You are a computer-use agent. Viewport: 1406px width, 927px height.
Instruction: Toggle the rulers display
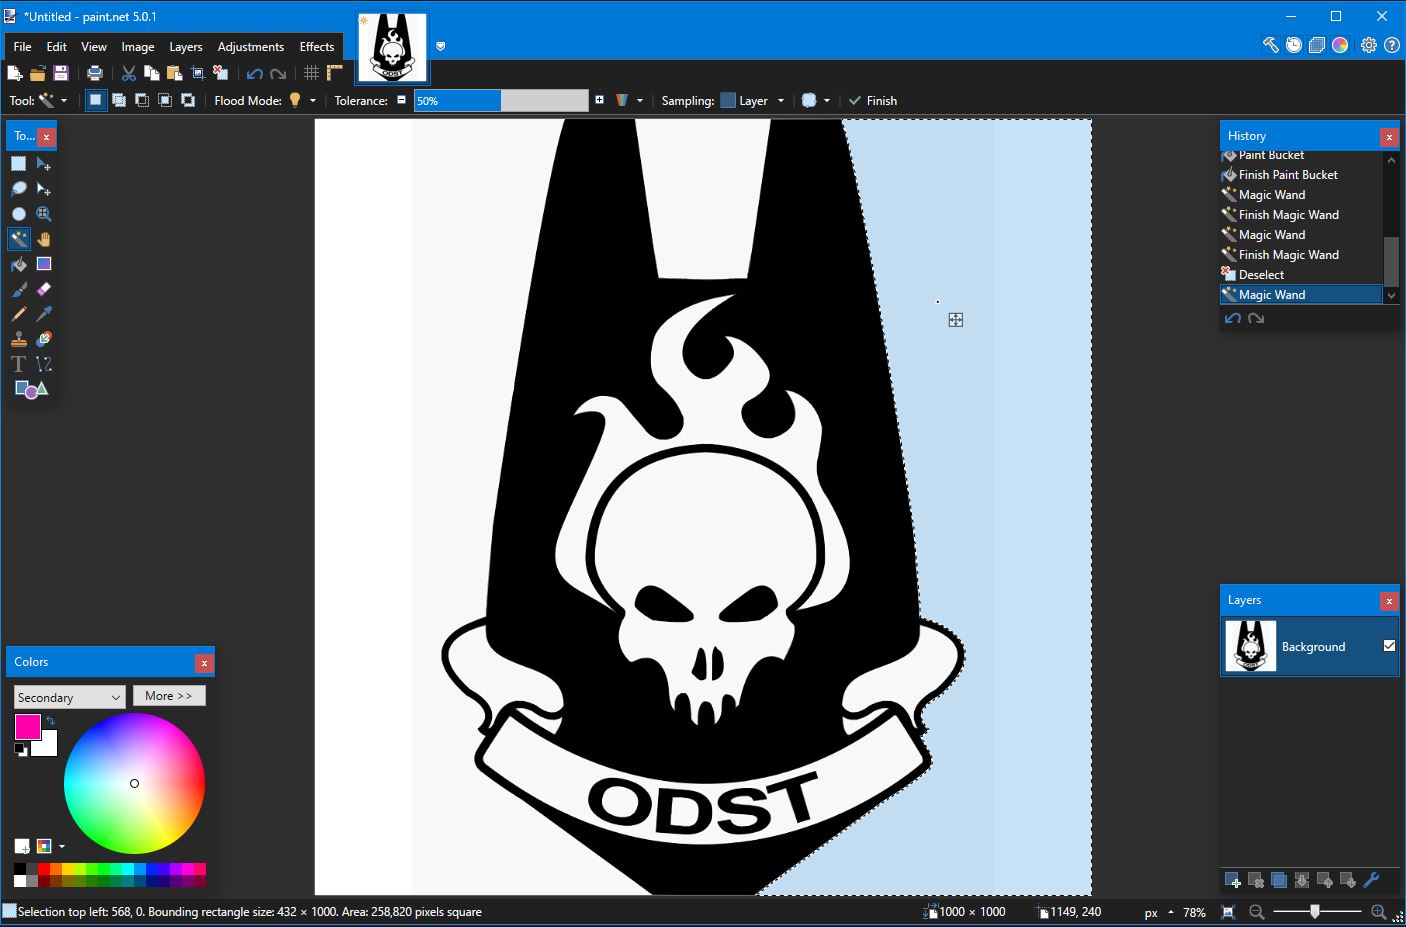pos(335,73)
